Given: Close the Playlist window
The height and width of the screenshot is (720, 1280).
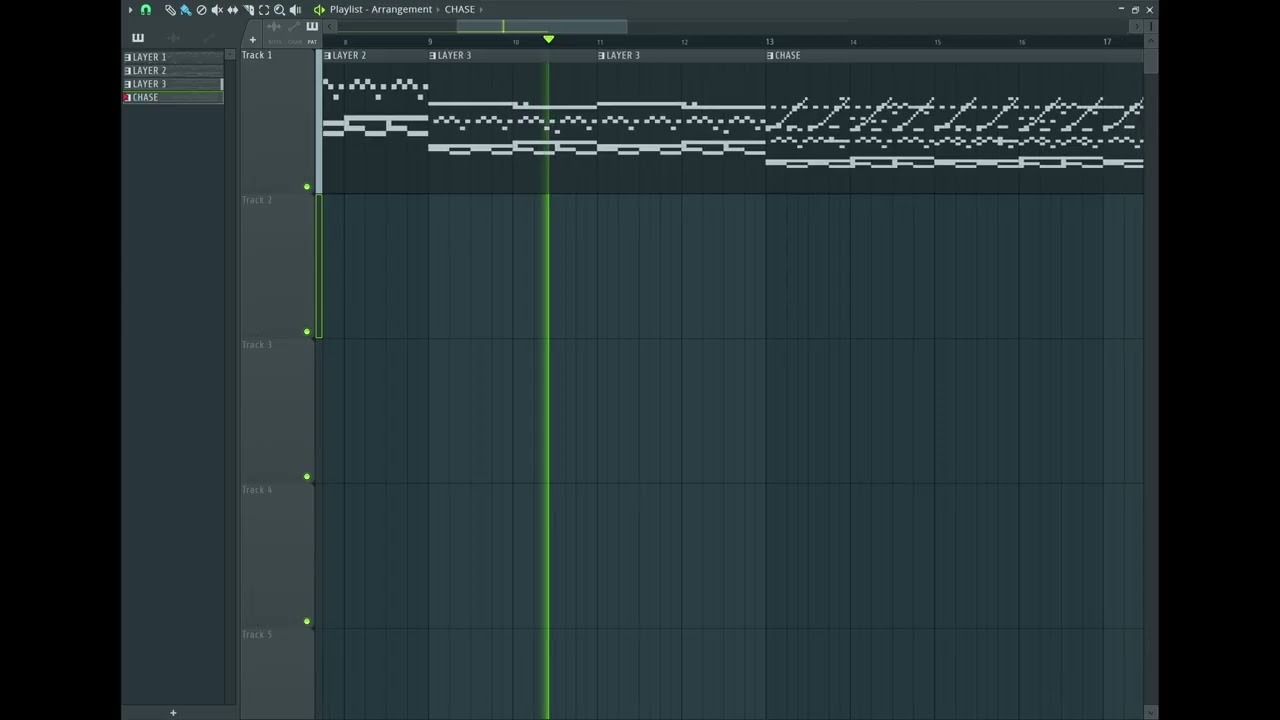Looking at the screenshot, I should [1149, 9].
